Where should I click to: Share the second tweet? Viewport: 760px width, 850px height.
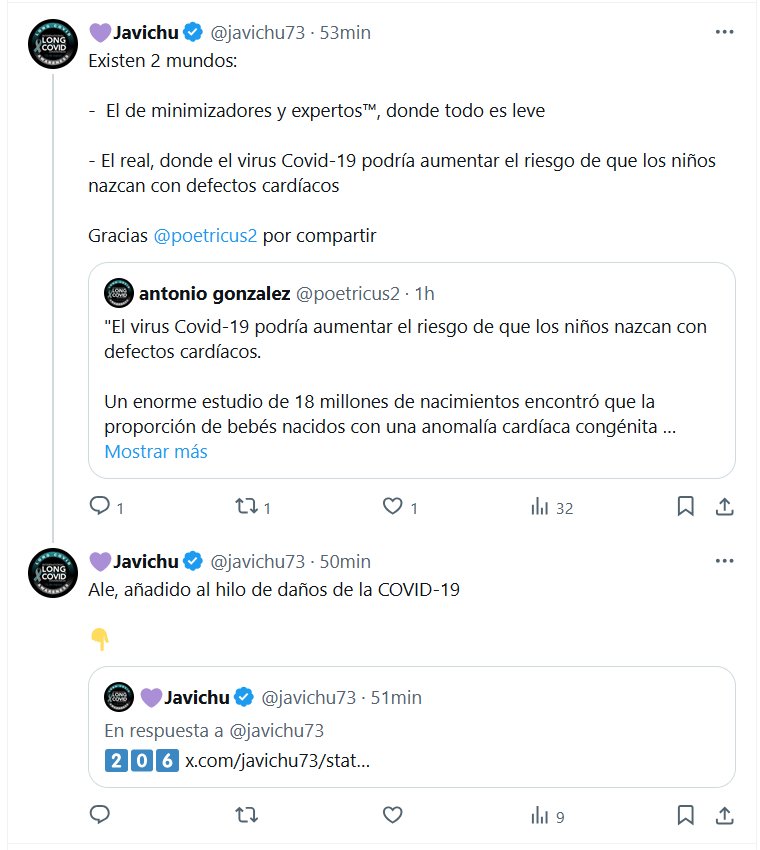[x=724, y=816]
